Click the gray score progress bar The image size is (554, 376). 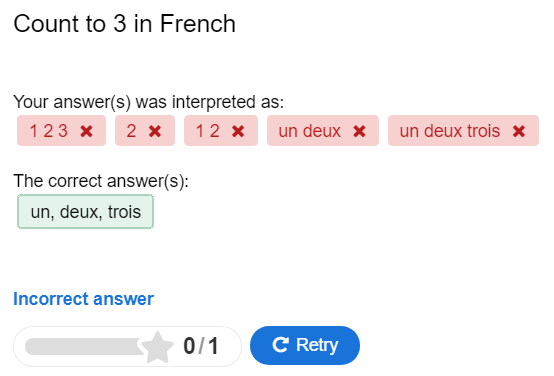tap(85, 346)
